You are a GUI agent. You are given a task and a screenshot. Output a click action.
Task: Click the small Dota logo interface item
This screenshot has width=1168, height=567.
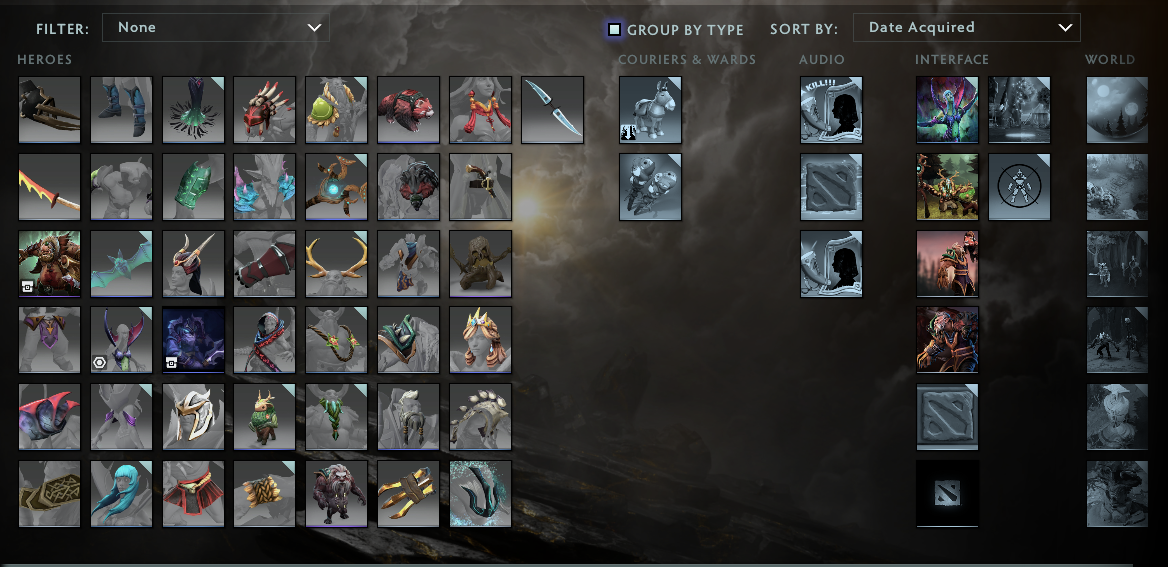(948, 494)
